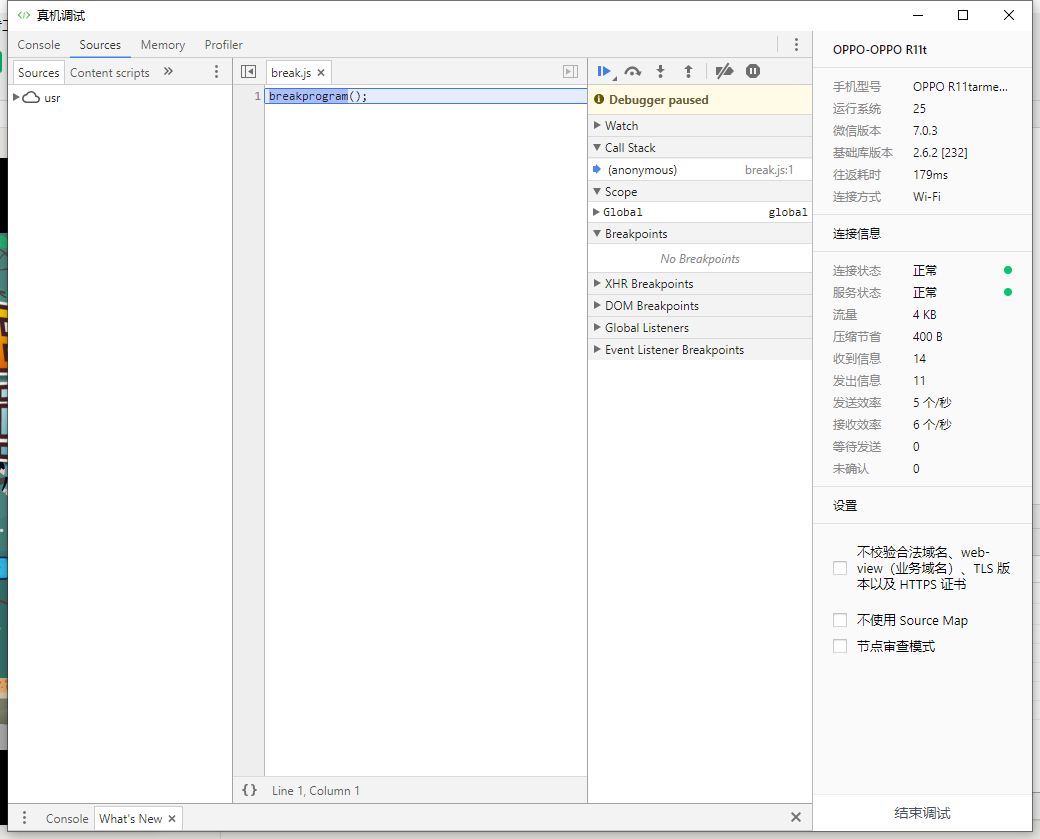This screenshot has width=1040, height=839.
Task: Click the Debugger paused info icon
Action: (599, 99)
